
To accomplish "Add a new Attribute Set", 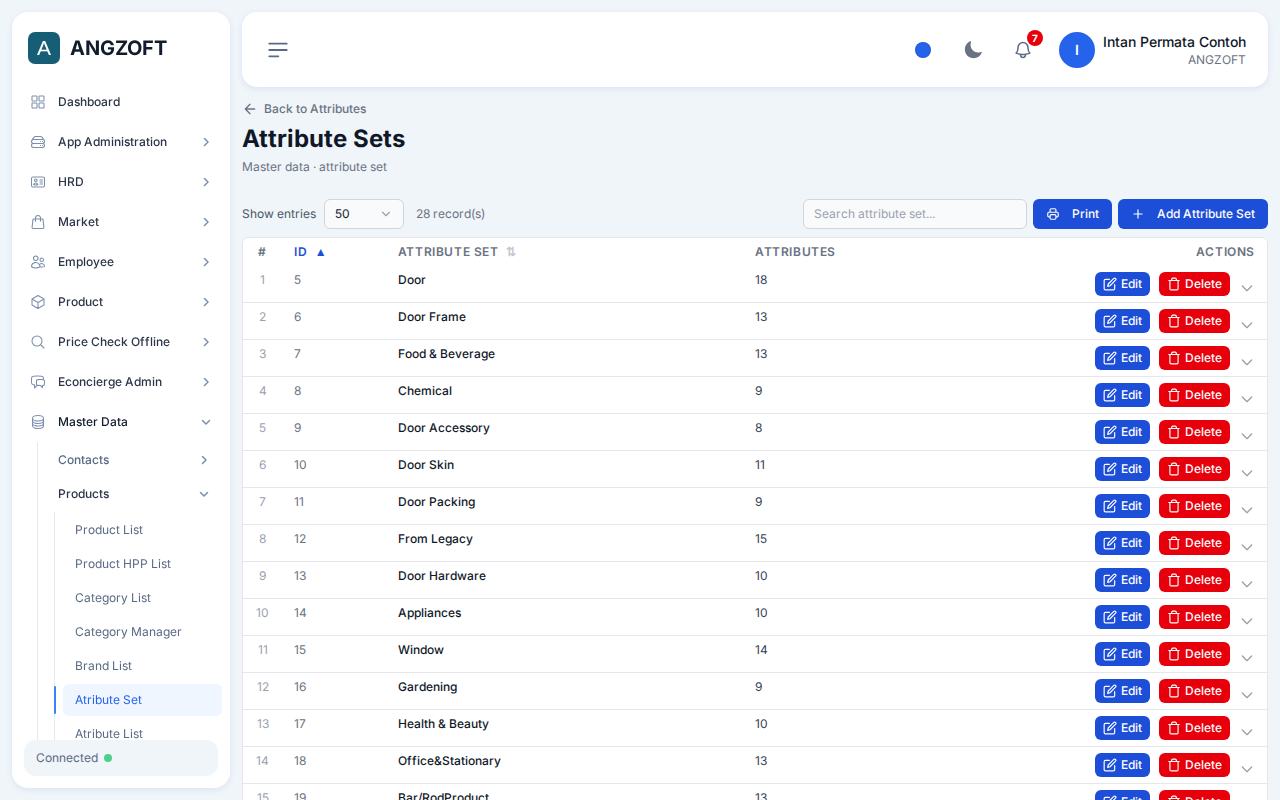I will point(1193,214).
